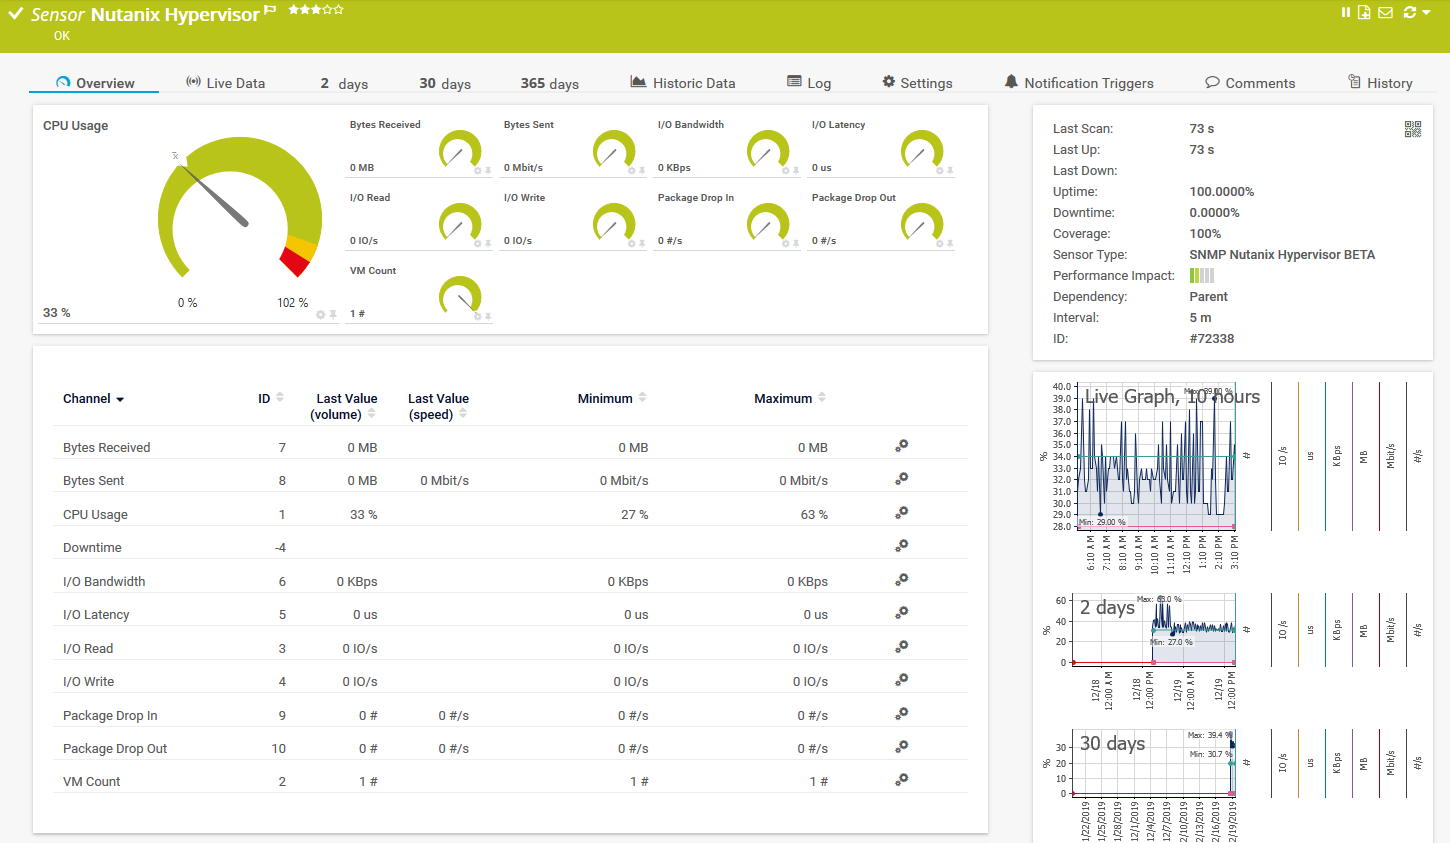Click the add ticket document icon

coord(1364,12)
